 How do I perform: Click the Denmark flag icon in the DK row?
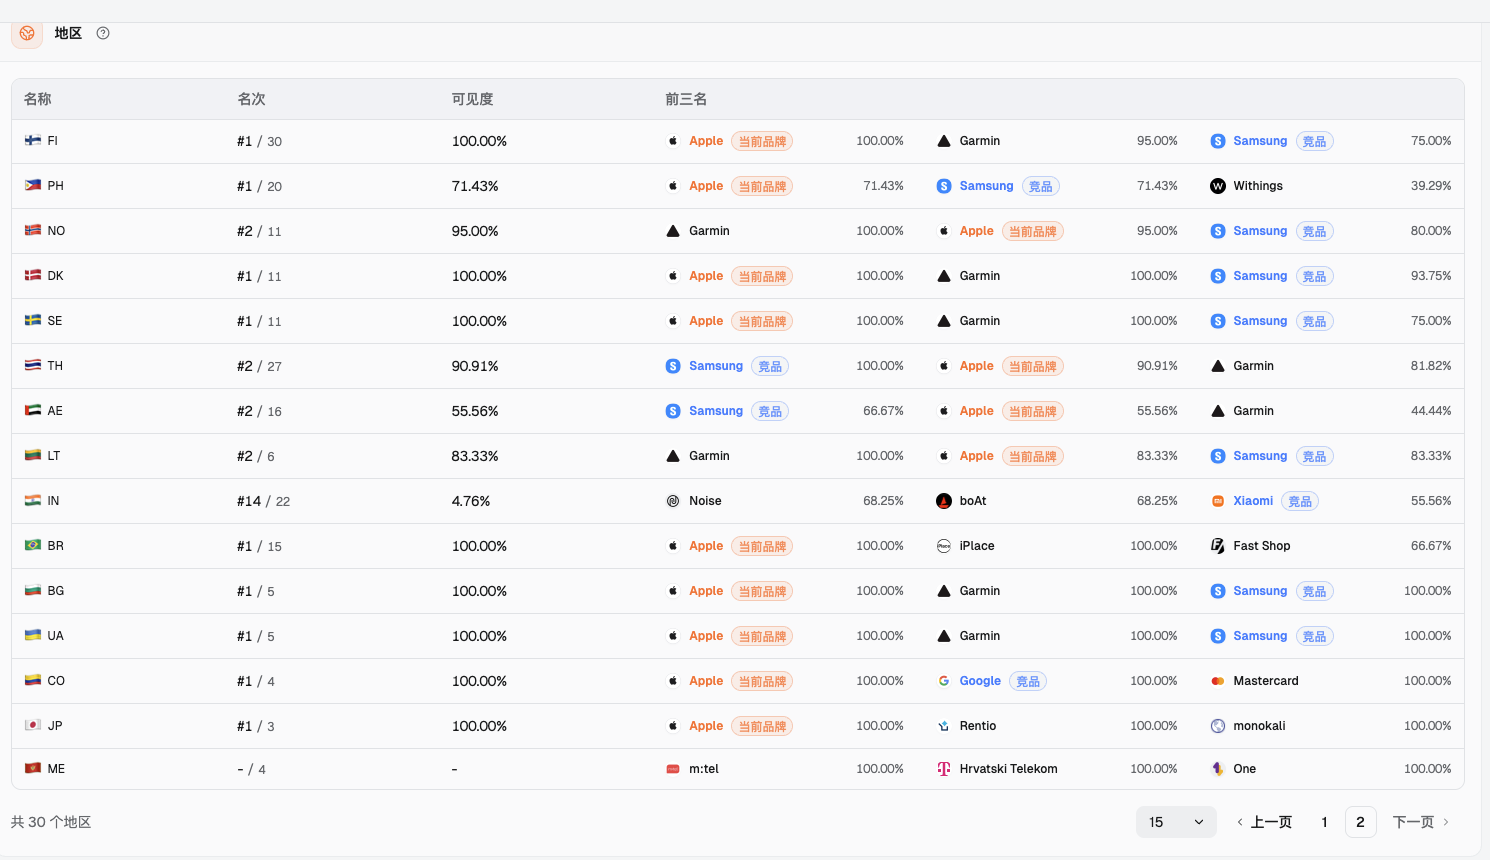tap(33, 276)
